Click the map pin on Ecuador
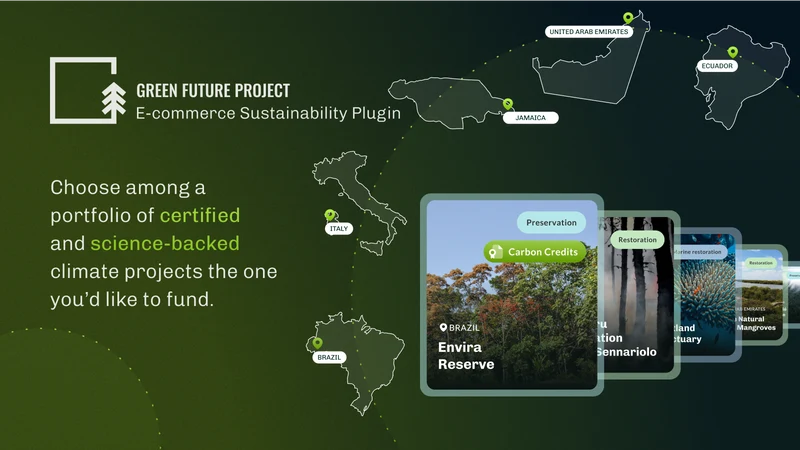 click(733, 52)
